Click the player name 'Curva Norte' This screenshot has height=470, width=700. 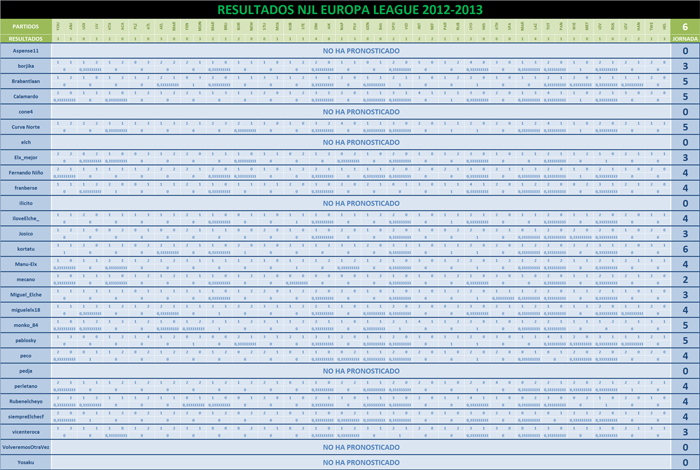26,127
